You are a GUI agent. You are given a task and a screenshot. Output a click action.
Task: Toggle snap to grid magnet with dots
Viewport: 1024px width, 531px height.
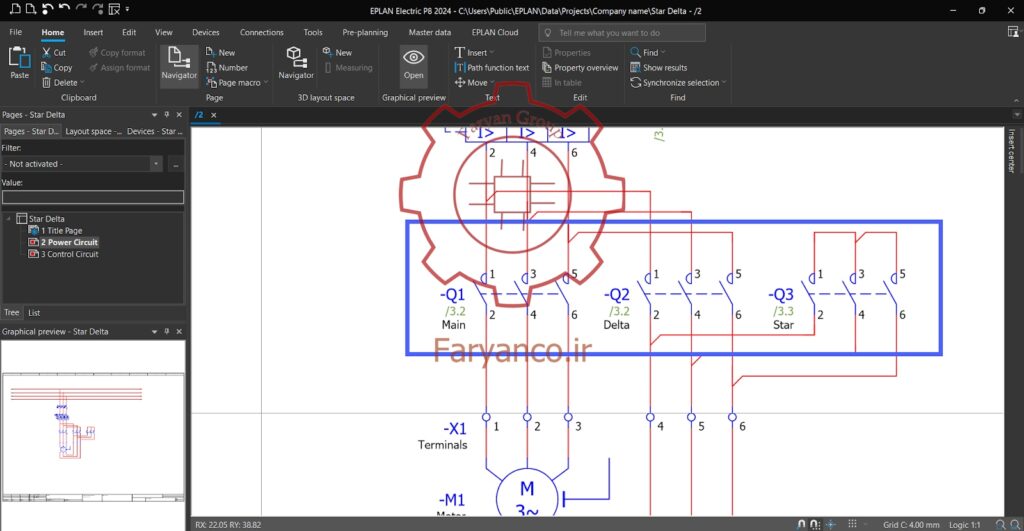(815, 524)
